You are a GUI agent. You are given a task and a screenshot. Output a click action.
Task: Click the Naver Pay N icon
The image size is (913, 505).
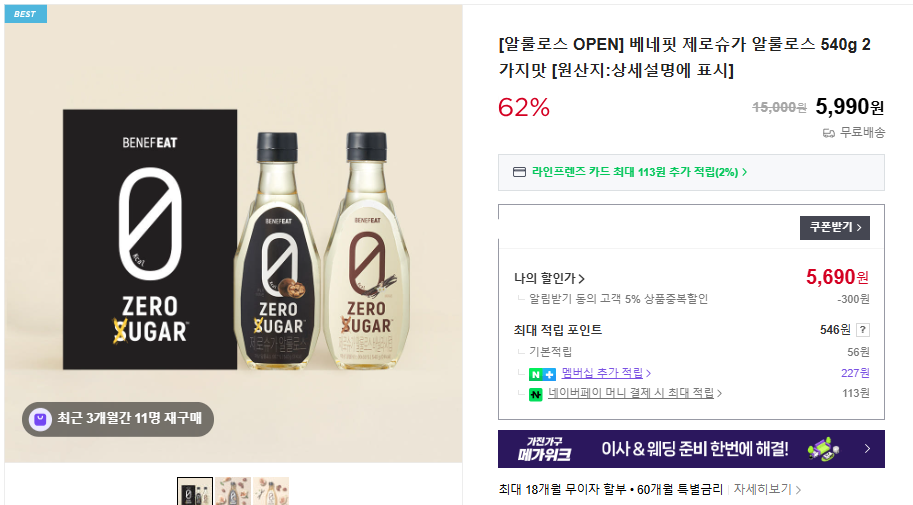click(535, 394)
